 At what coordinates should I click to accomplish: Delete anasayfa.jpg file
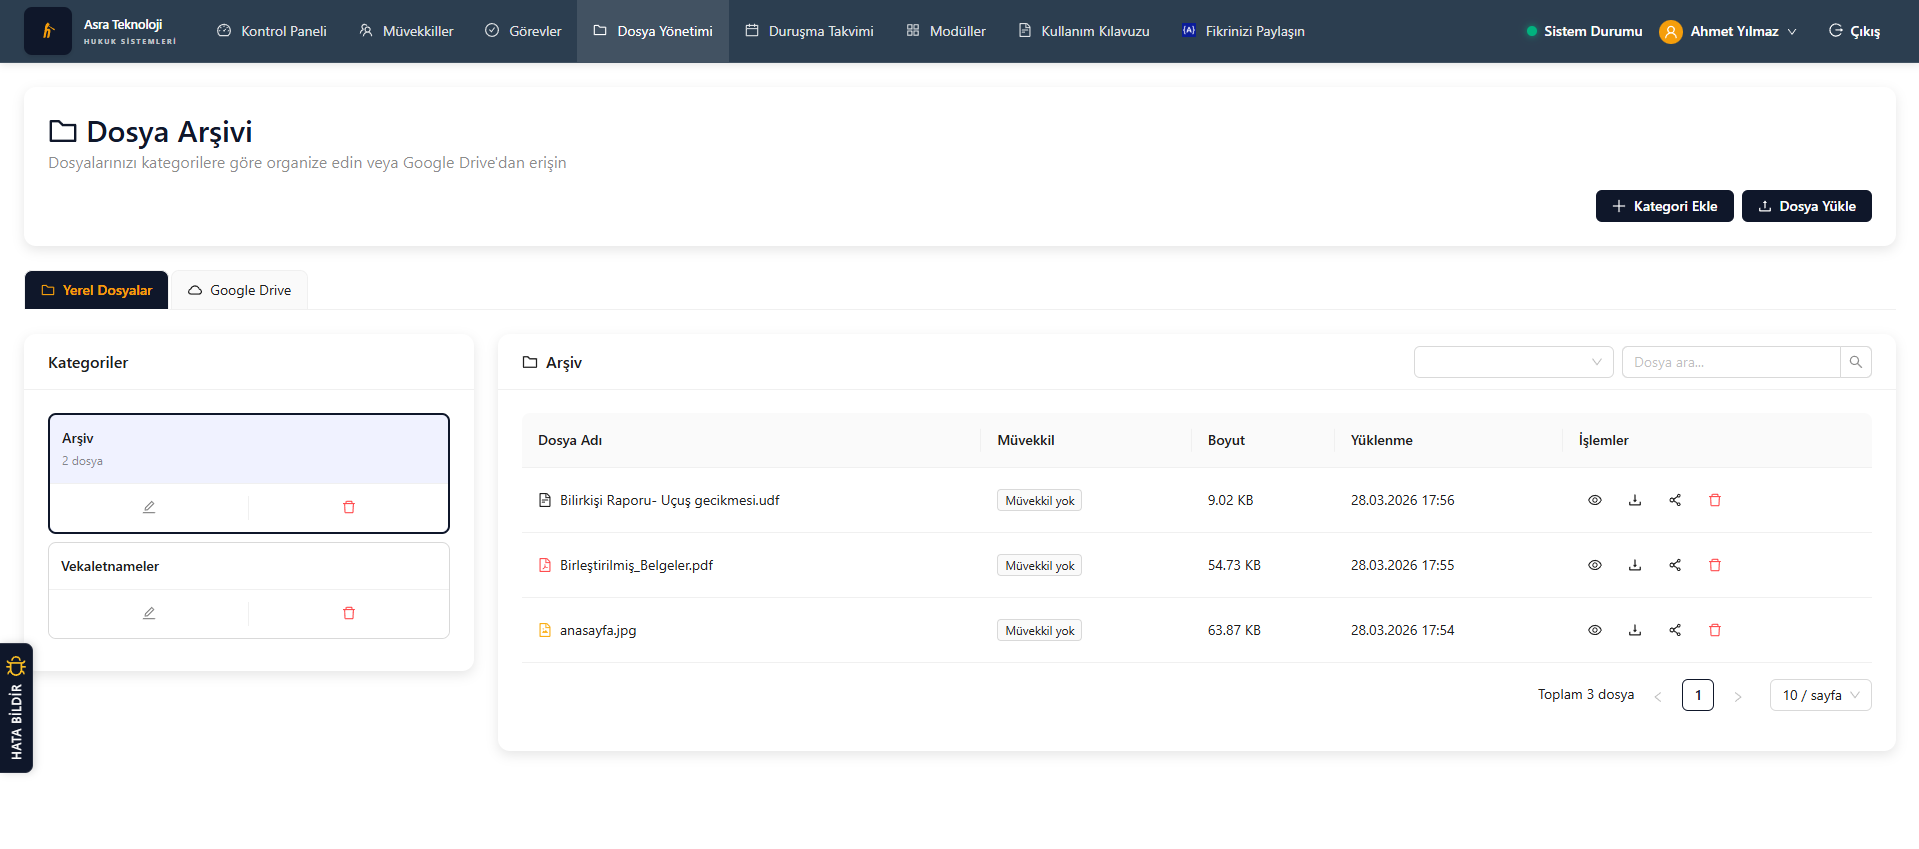pos(1715,630)
